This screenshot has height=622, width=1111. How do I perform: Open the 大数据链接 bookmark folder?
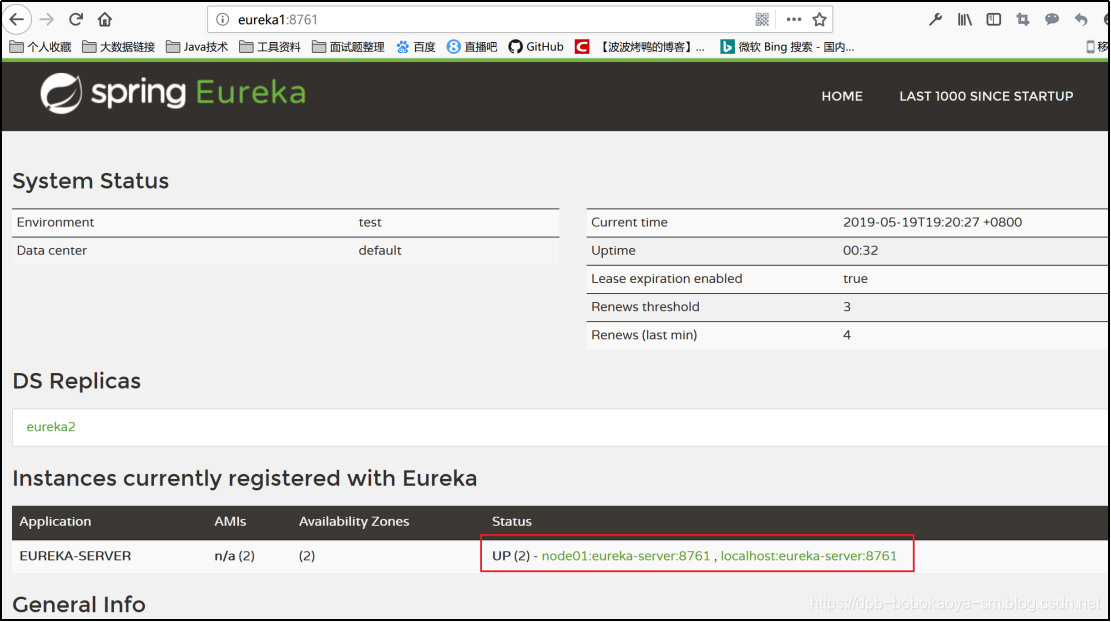[118, 47]
